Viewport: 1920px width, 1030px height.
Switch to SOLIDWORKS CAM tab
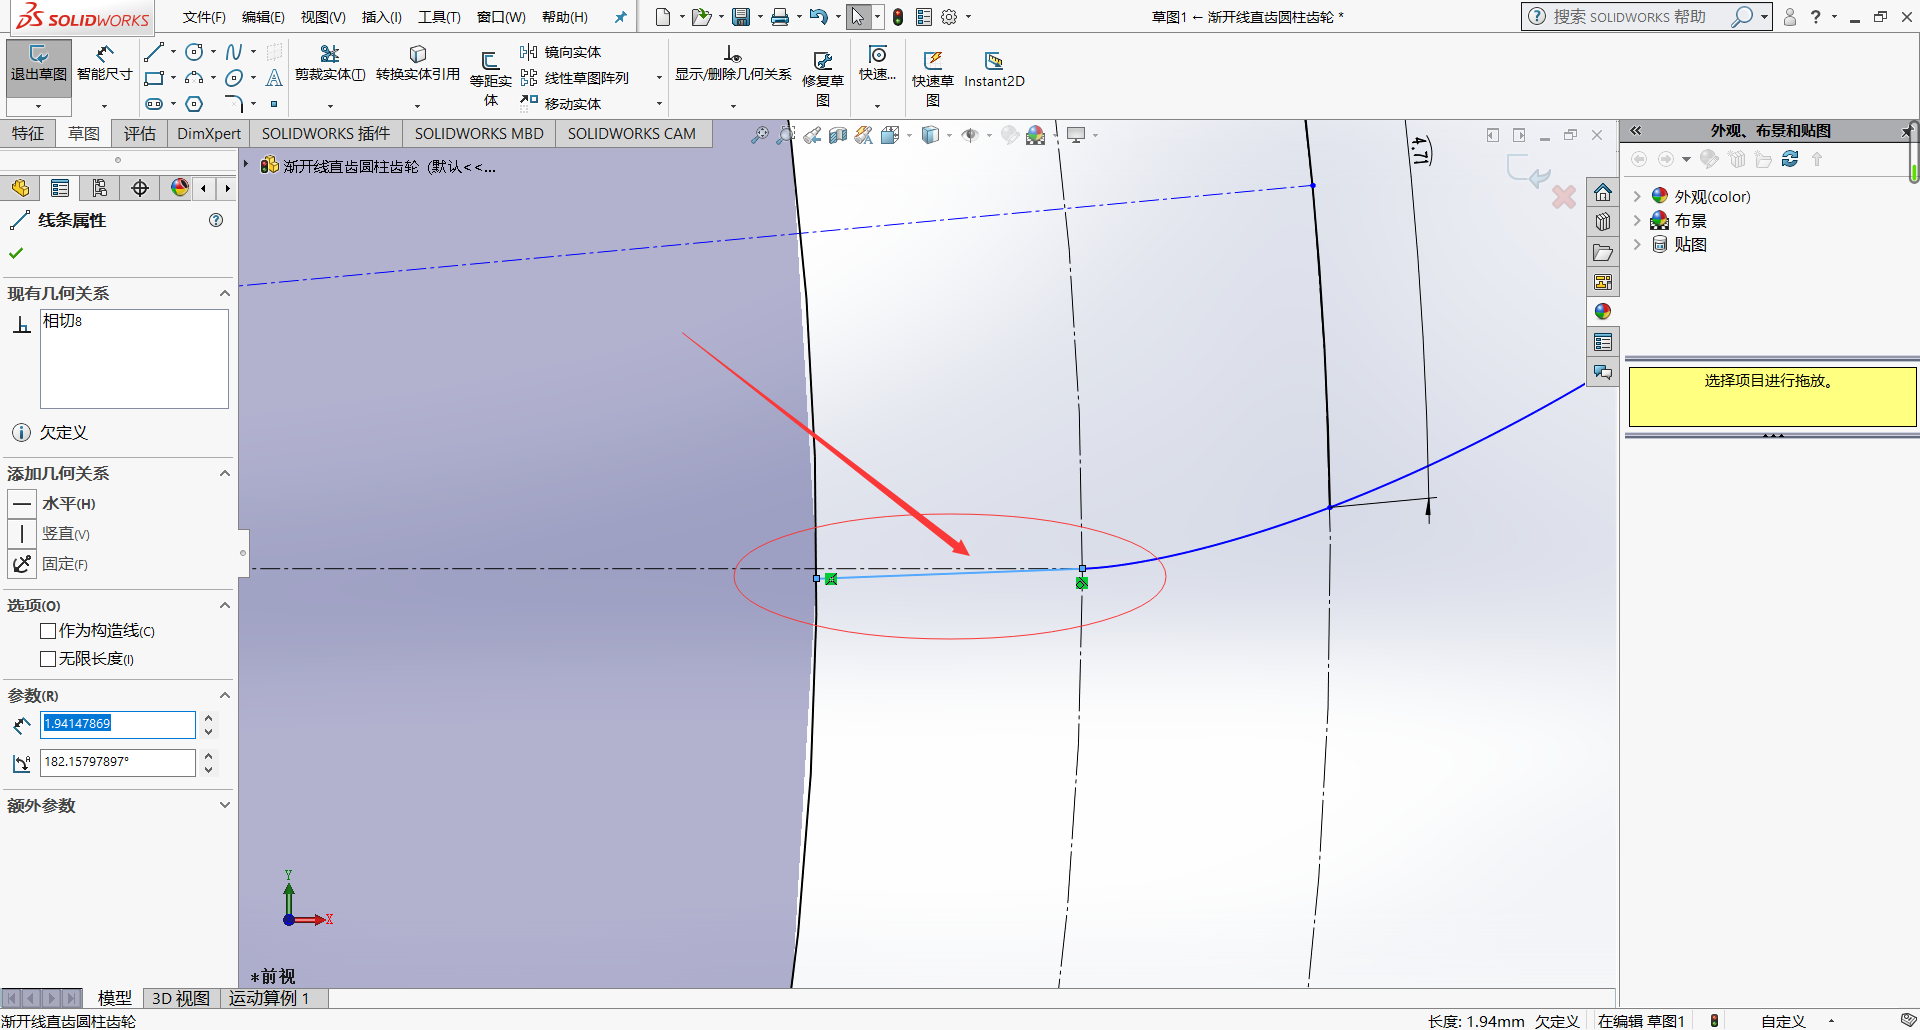[632, 134]
